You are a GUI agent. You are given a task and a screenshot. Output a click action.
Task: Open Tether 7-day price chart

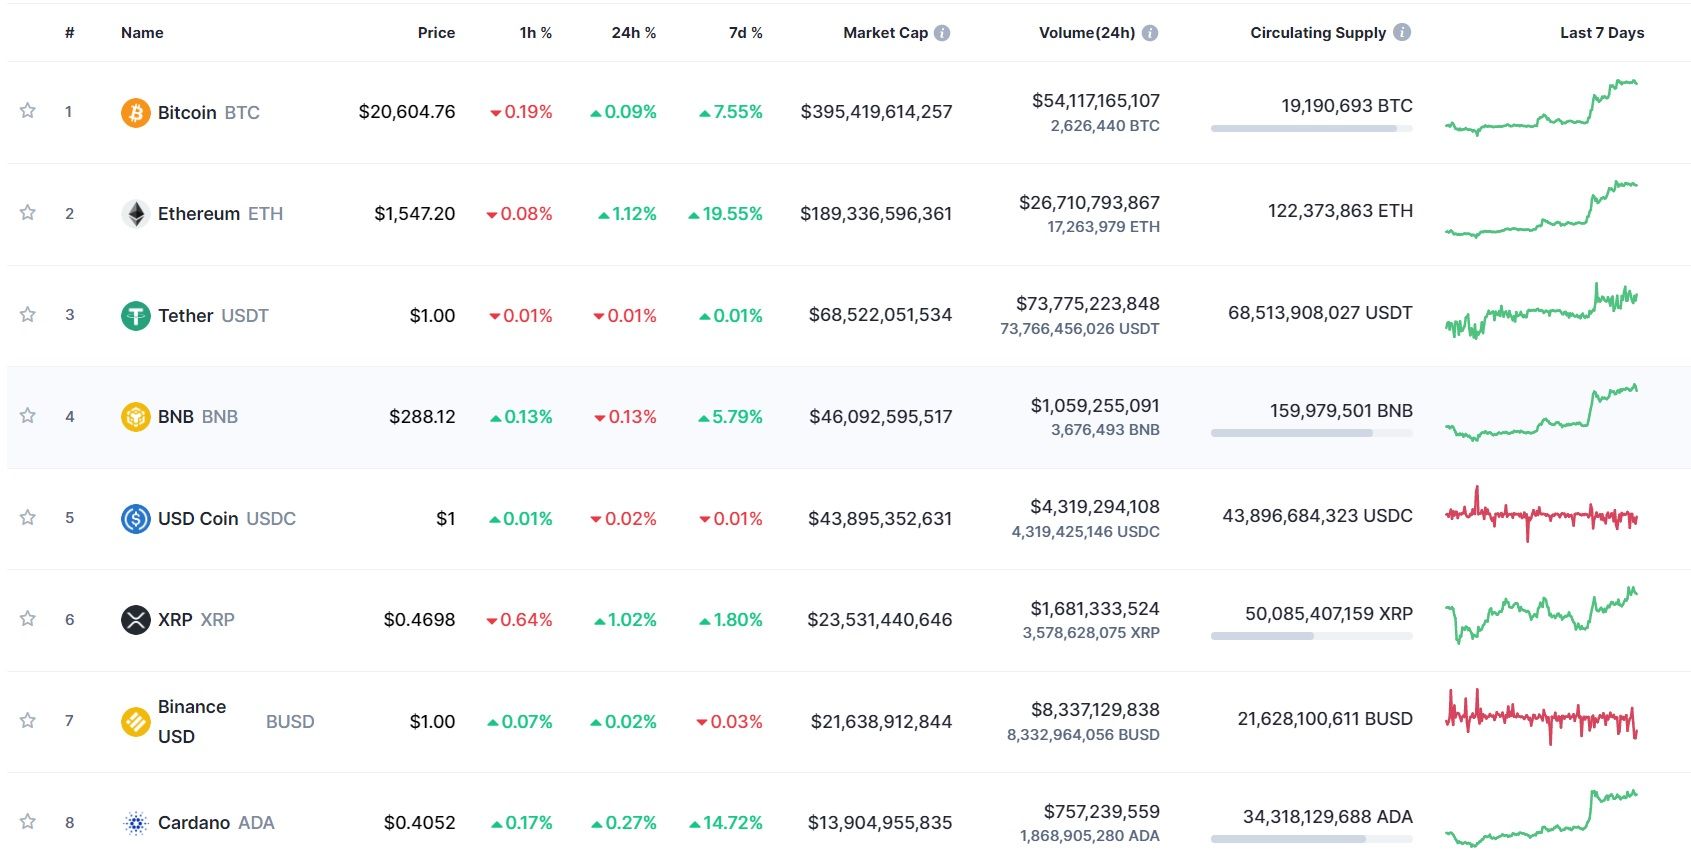(x=1541, y=311)
